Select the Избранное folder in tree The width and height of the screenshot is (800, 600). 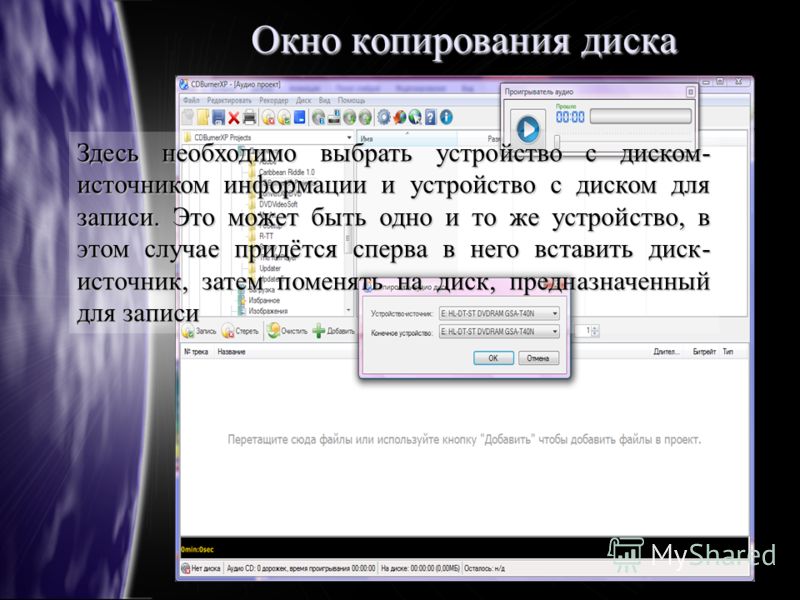[264, 300]
